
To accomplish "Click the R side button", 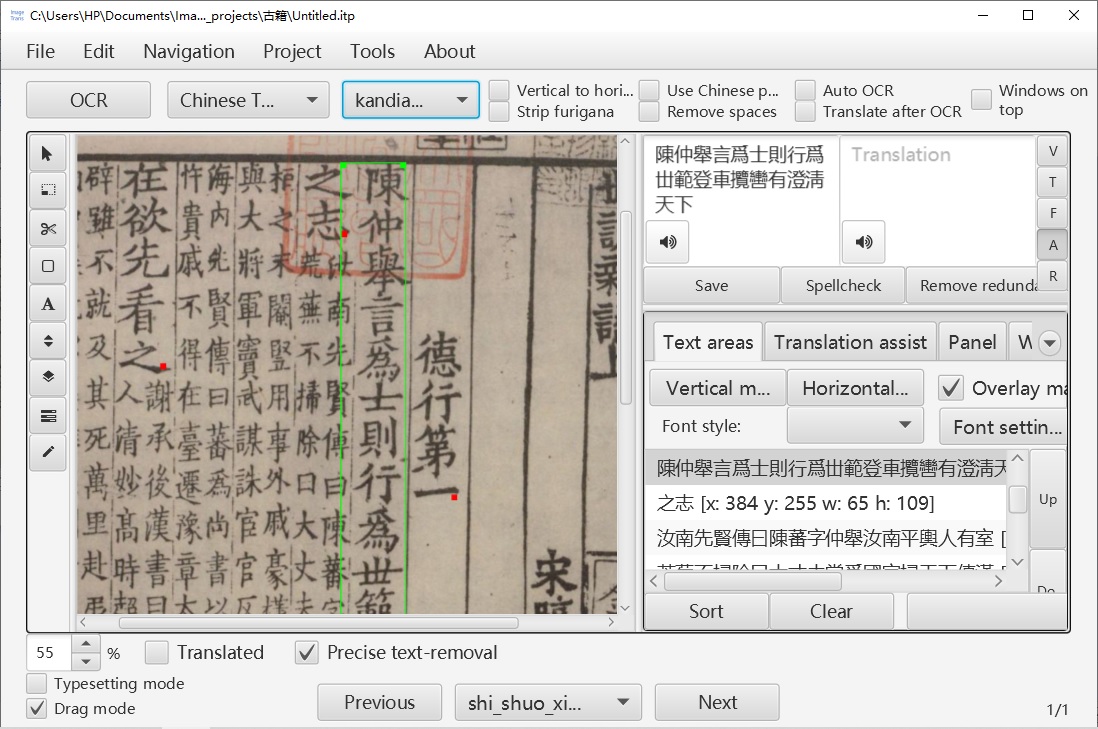I will [x=1052, y=276].
